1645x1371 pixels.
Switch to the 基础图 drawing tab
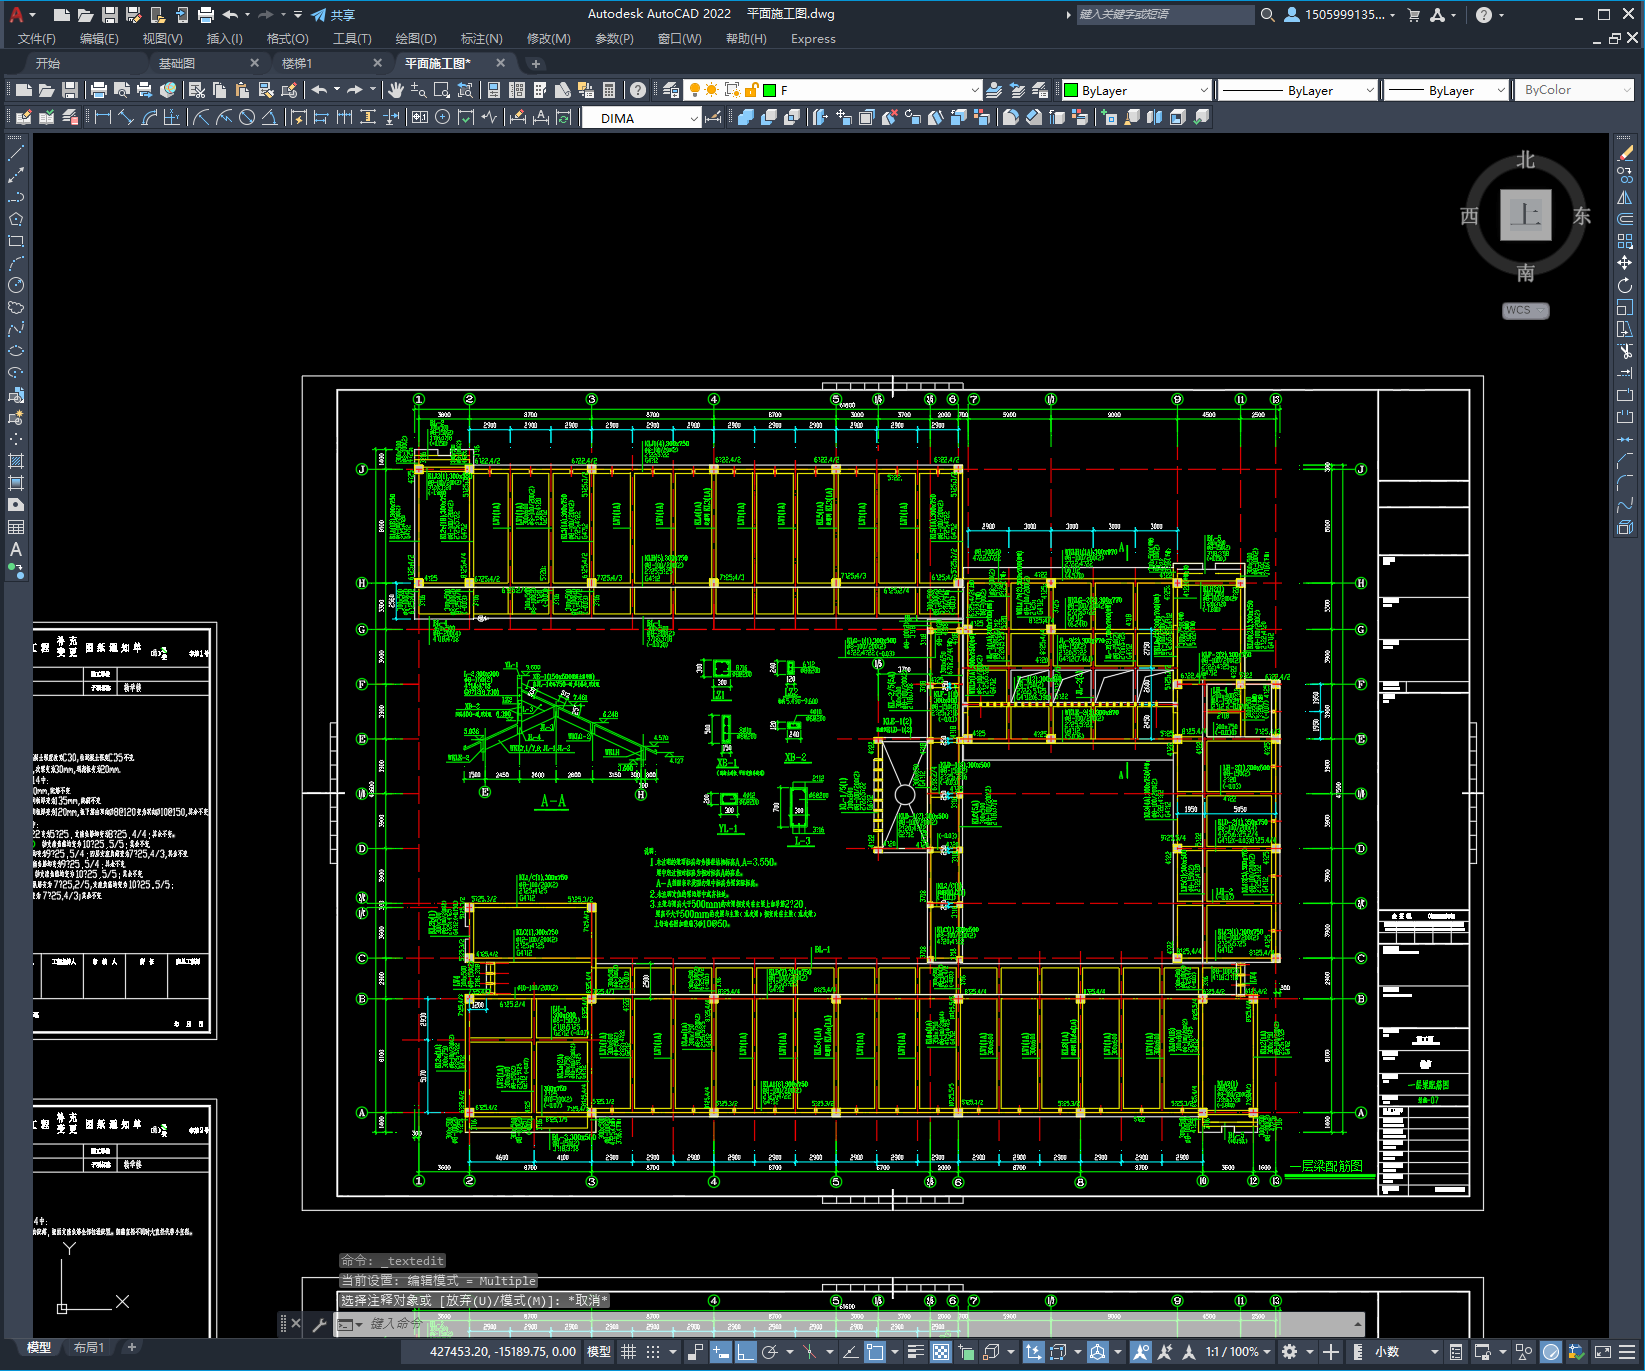pos(177,63)
